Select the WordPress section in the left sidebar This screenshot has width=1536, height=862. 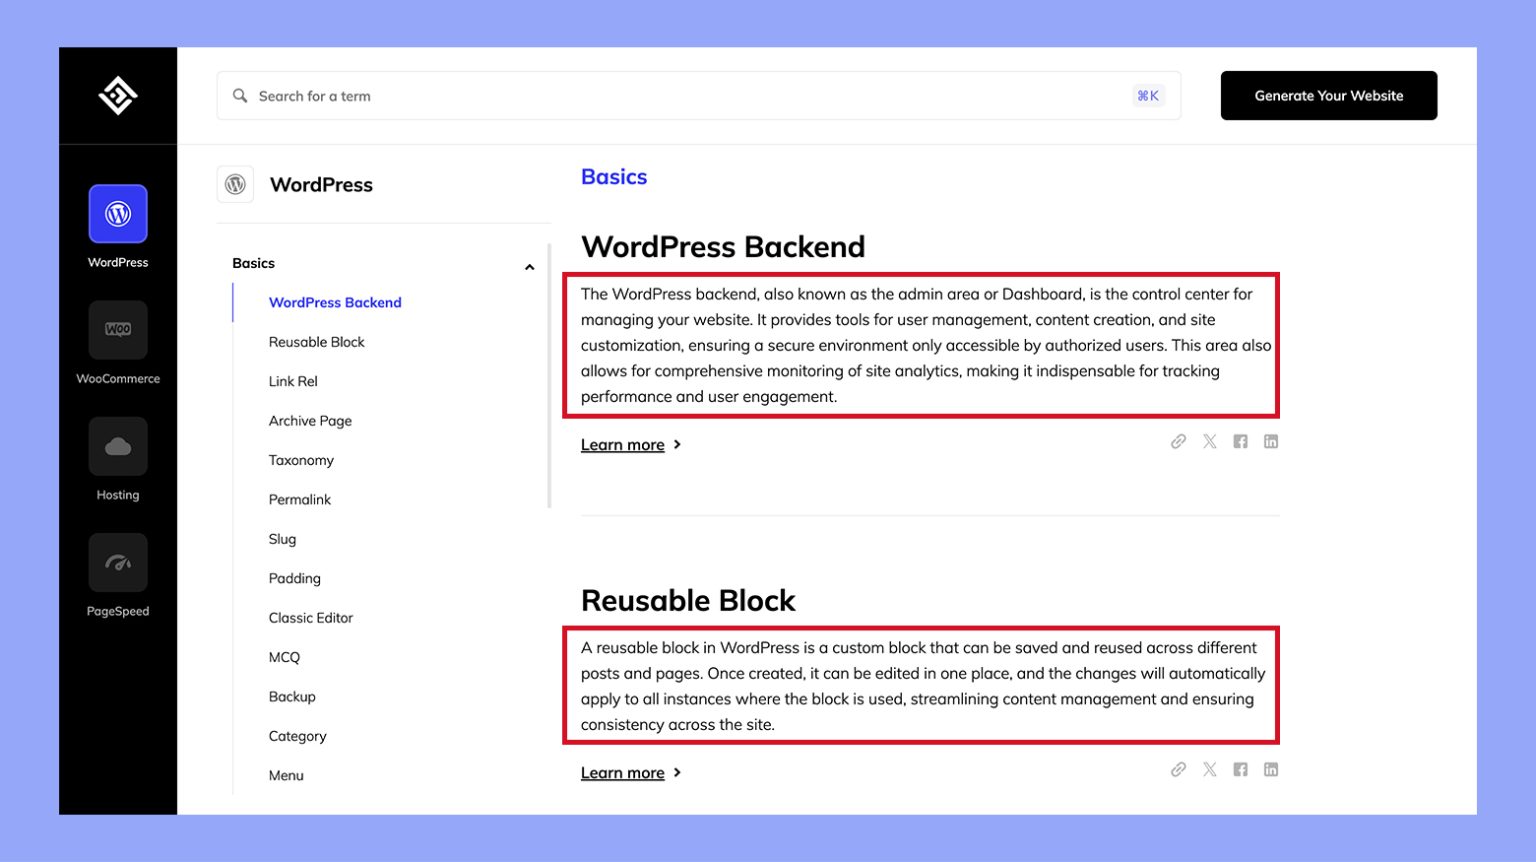click(x=118, y=213)
